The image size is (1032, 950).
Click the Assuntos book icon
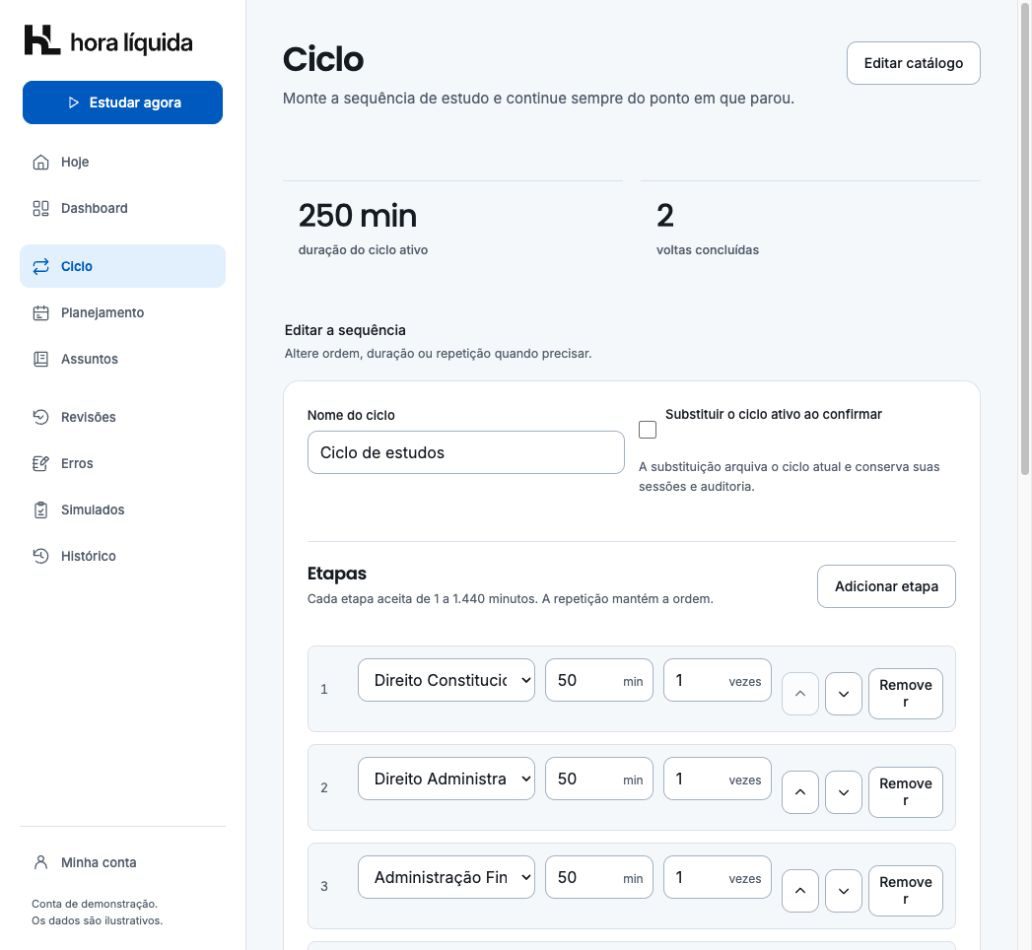(41, 359)
